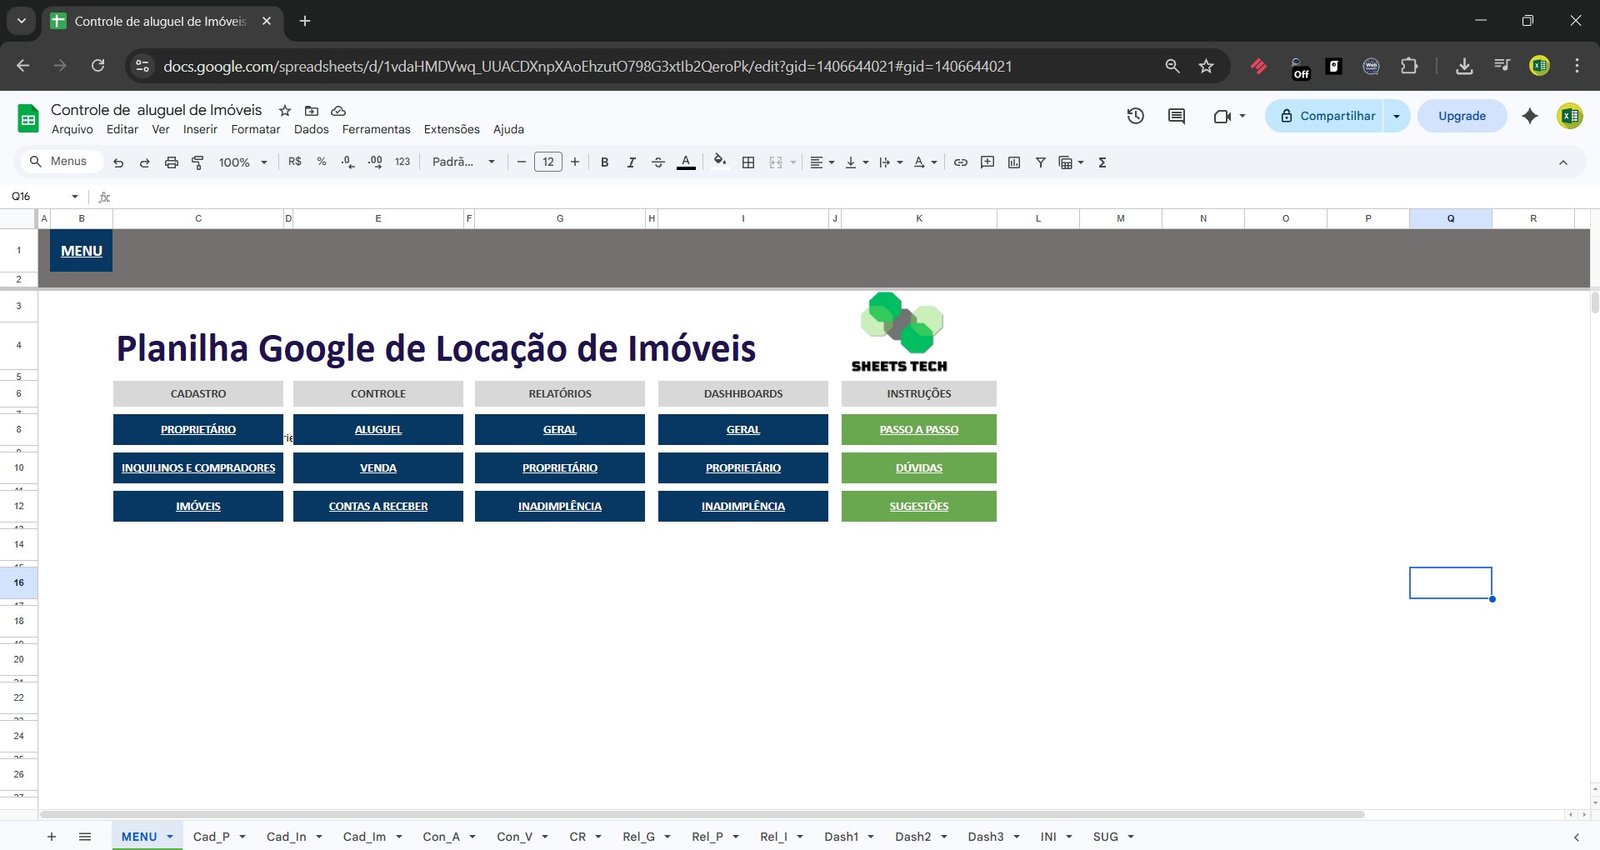
Task: Toggle italic formatting
Action: (x=631, y=162)
